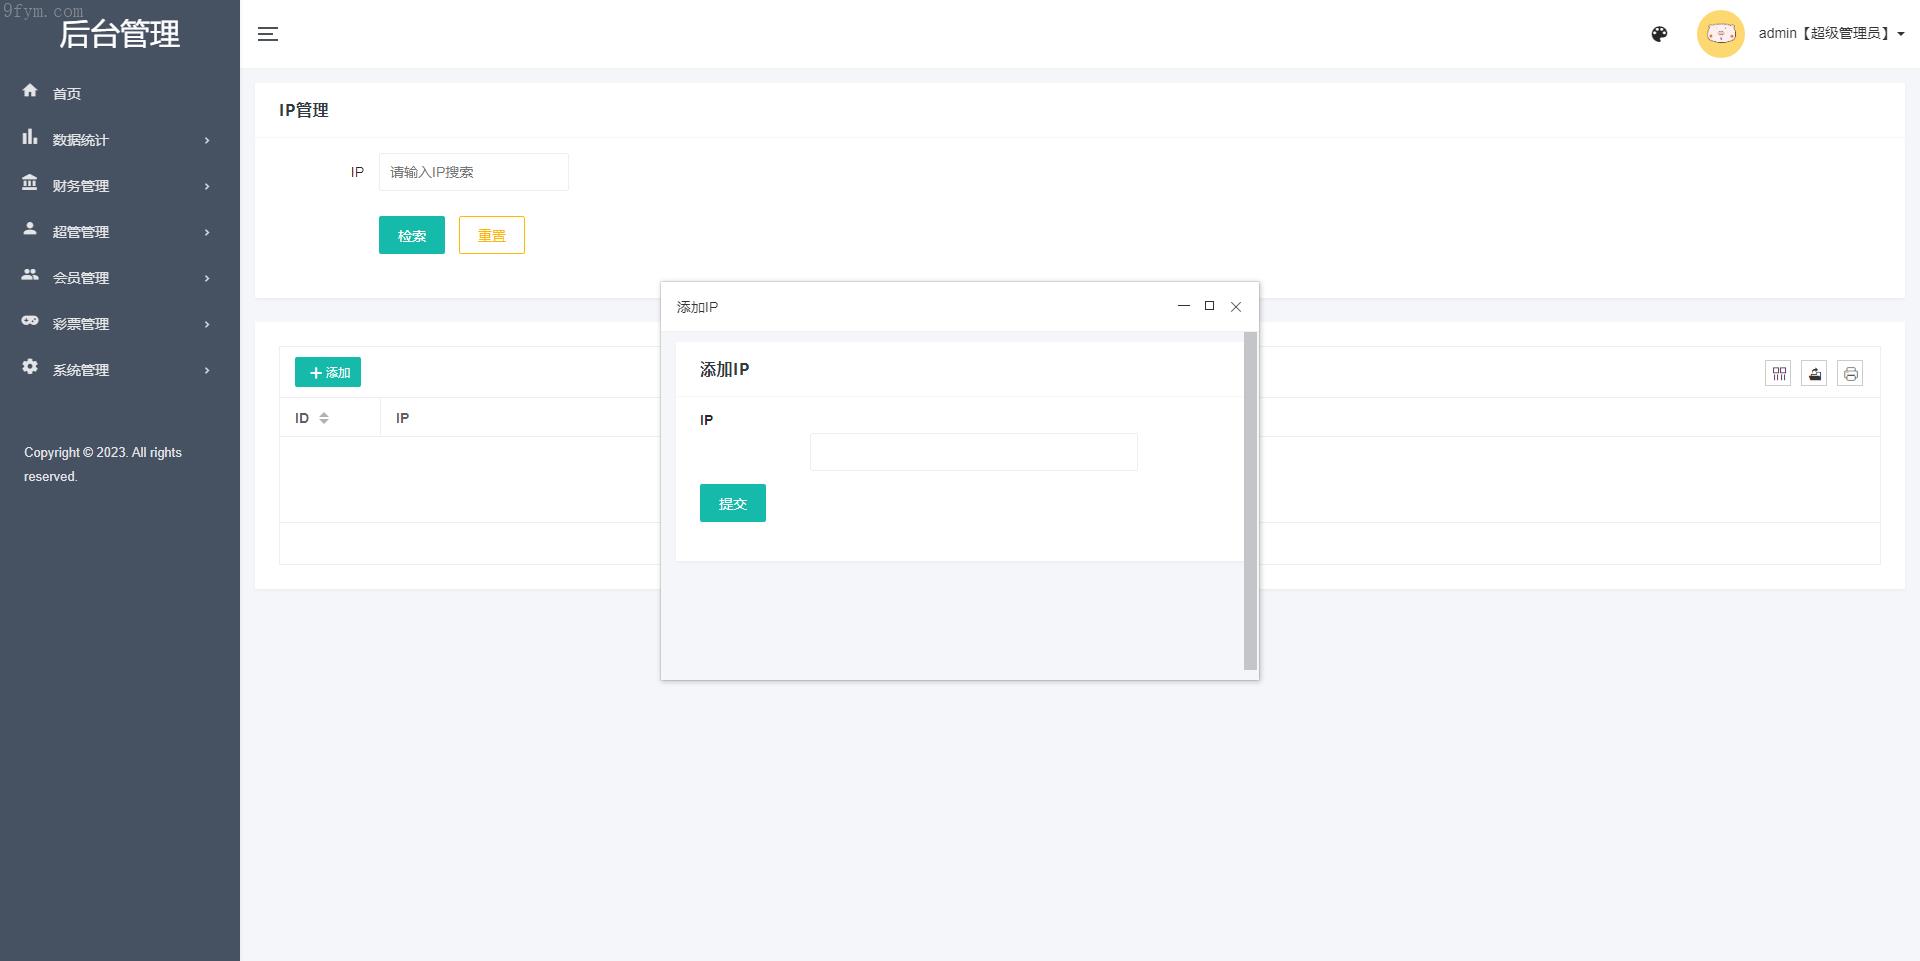Click the print table icon
Image resolution: width=1920 pixels, height=961 pixels.
tap(1850, 374)
